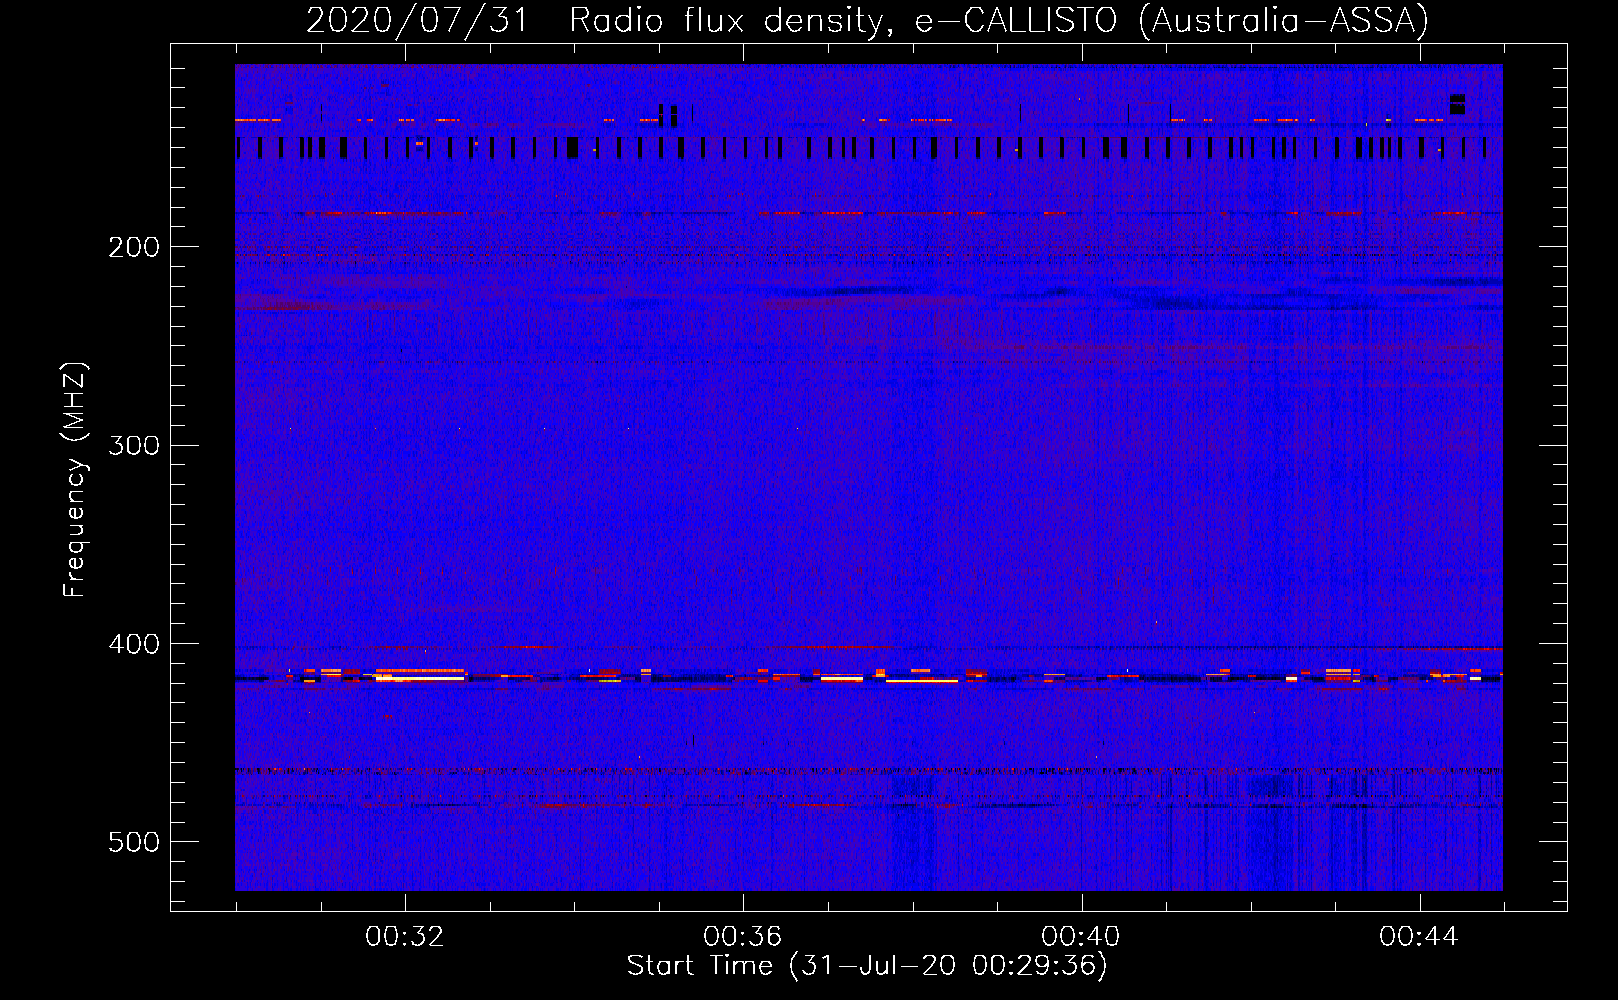Click the 500 frequency tick label
Screen dimensions: 1618x1000
pyautogui.click(x=134, y=842)
